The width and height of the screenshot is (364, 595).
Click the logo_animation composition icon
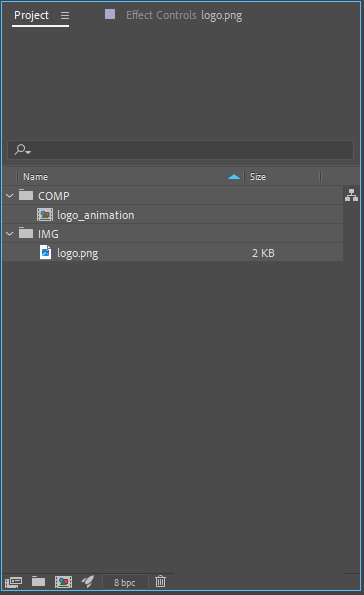pos(45,215)
